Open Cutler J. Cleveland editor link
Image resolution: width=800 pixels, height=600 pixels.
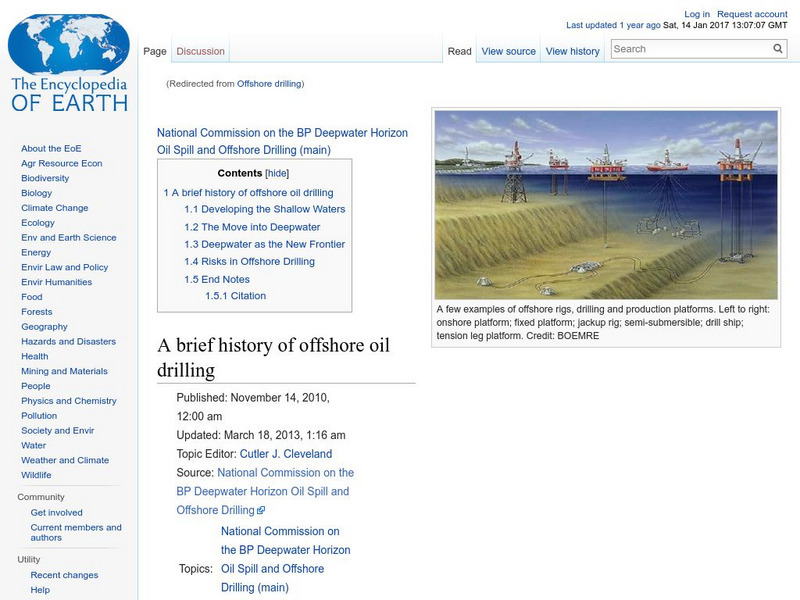(x=286, y=454)
